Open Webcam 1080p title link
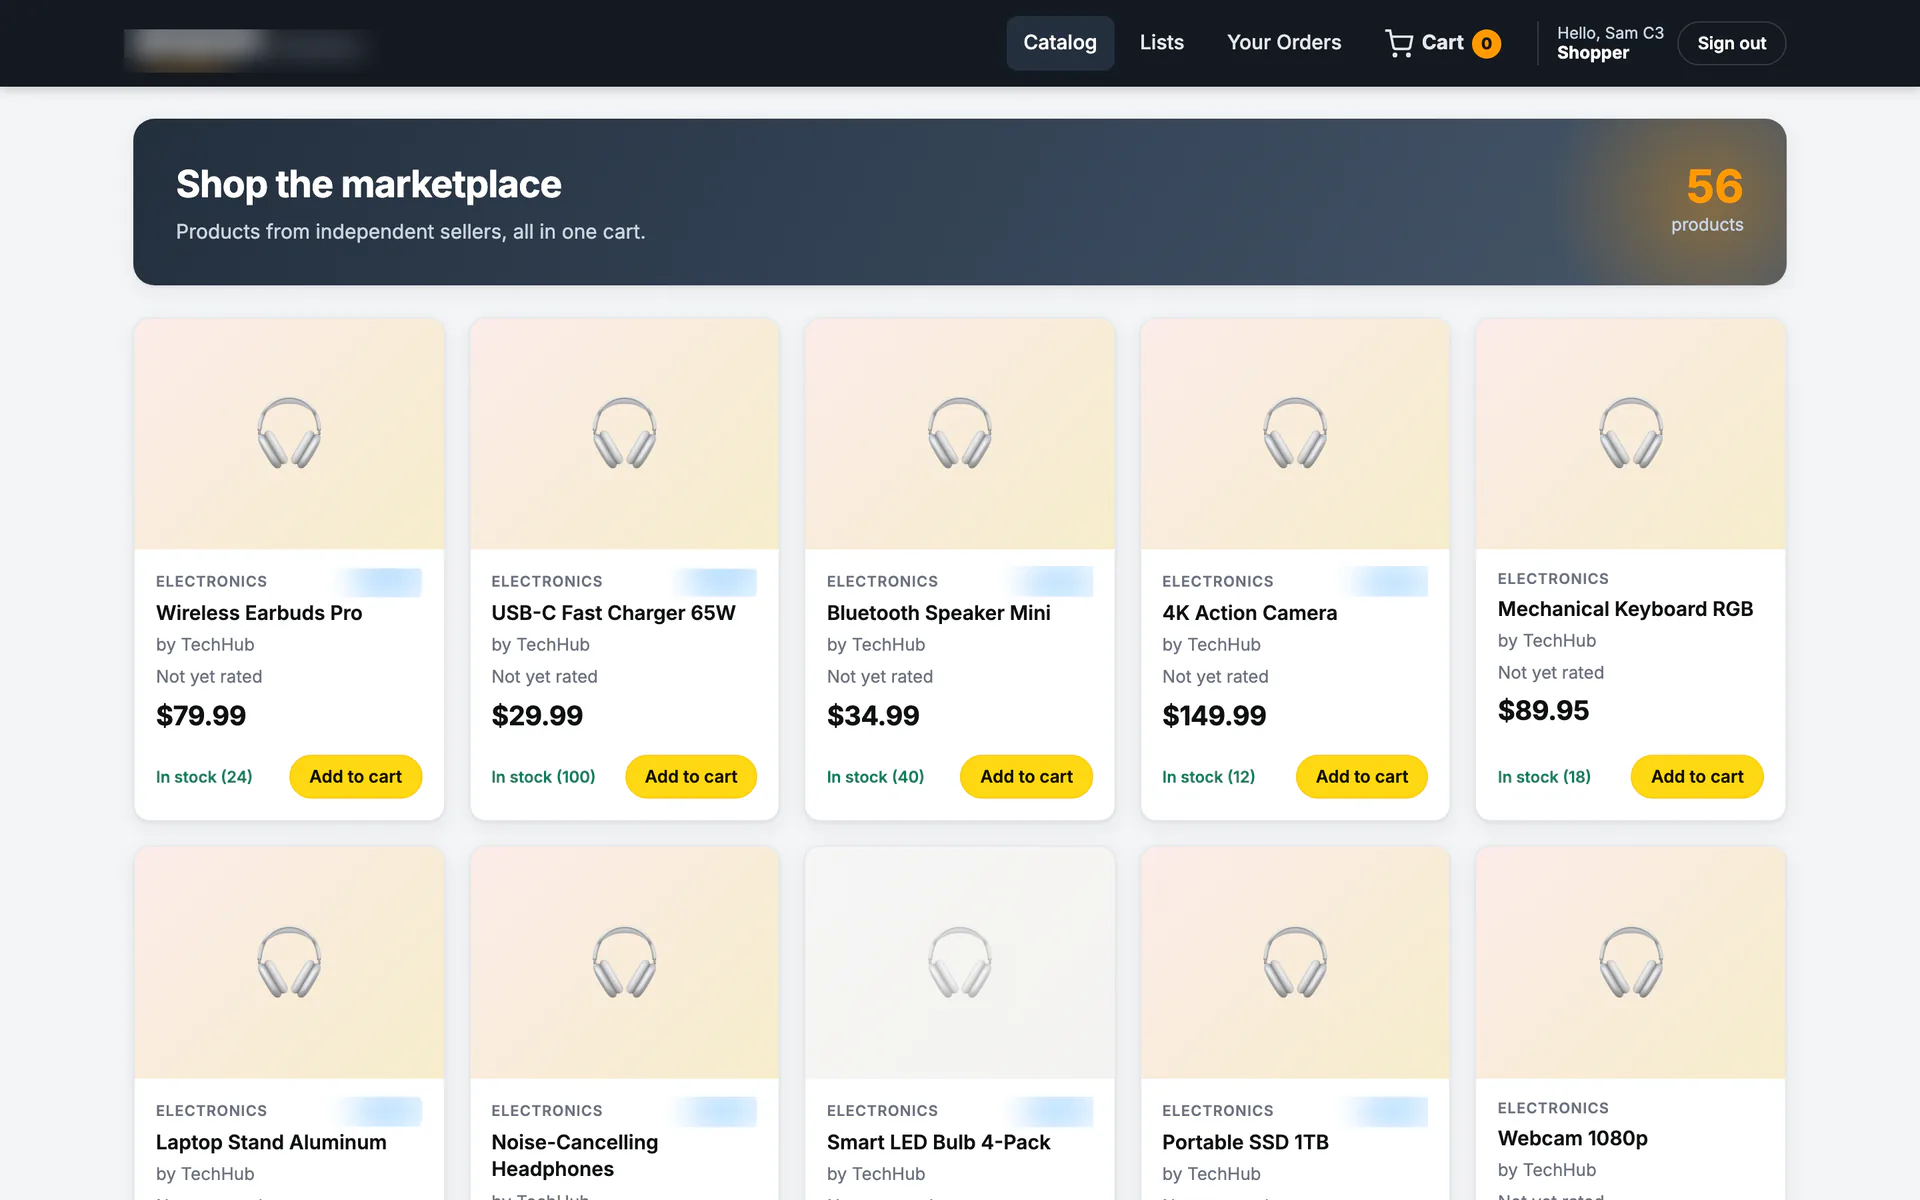The width and height of the screenshot is (1920, 1200). 1572,1138
